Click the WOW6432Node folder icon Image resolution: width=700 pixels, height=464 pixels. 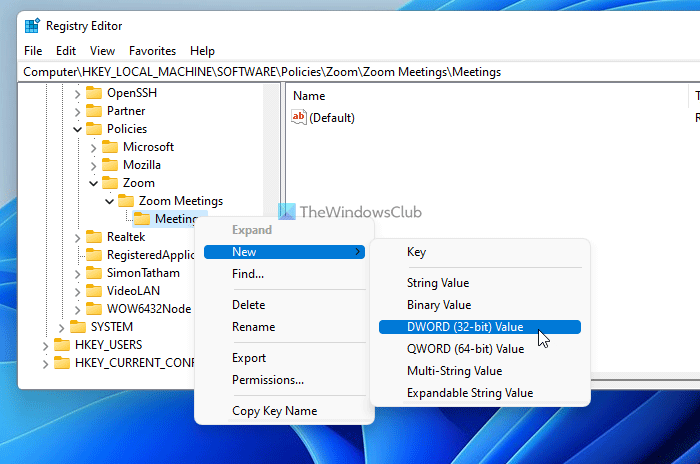(x=94, y=309)
